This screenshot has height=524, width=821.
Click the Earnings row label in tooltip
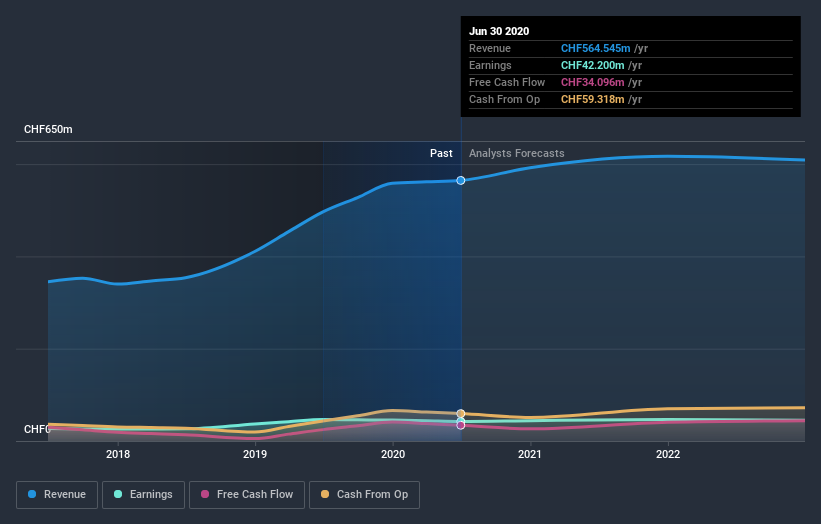click(490, 65)
